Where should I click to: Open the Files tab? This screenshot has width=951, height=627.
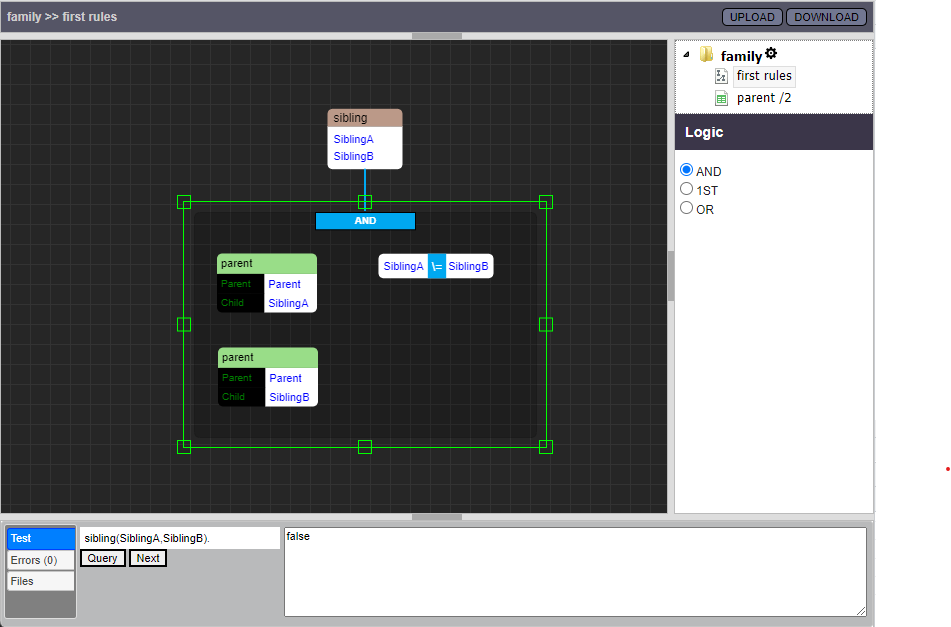click(40, 581)
